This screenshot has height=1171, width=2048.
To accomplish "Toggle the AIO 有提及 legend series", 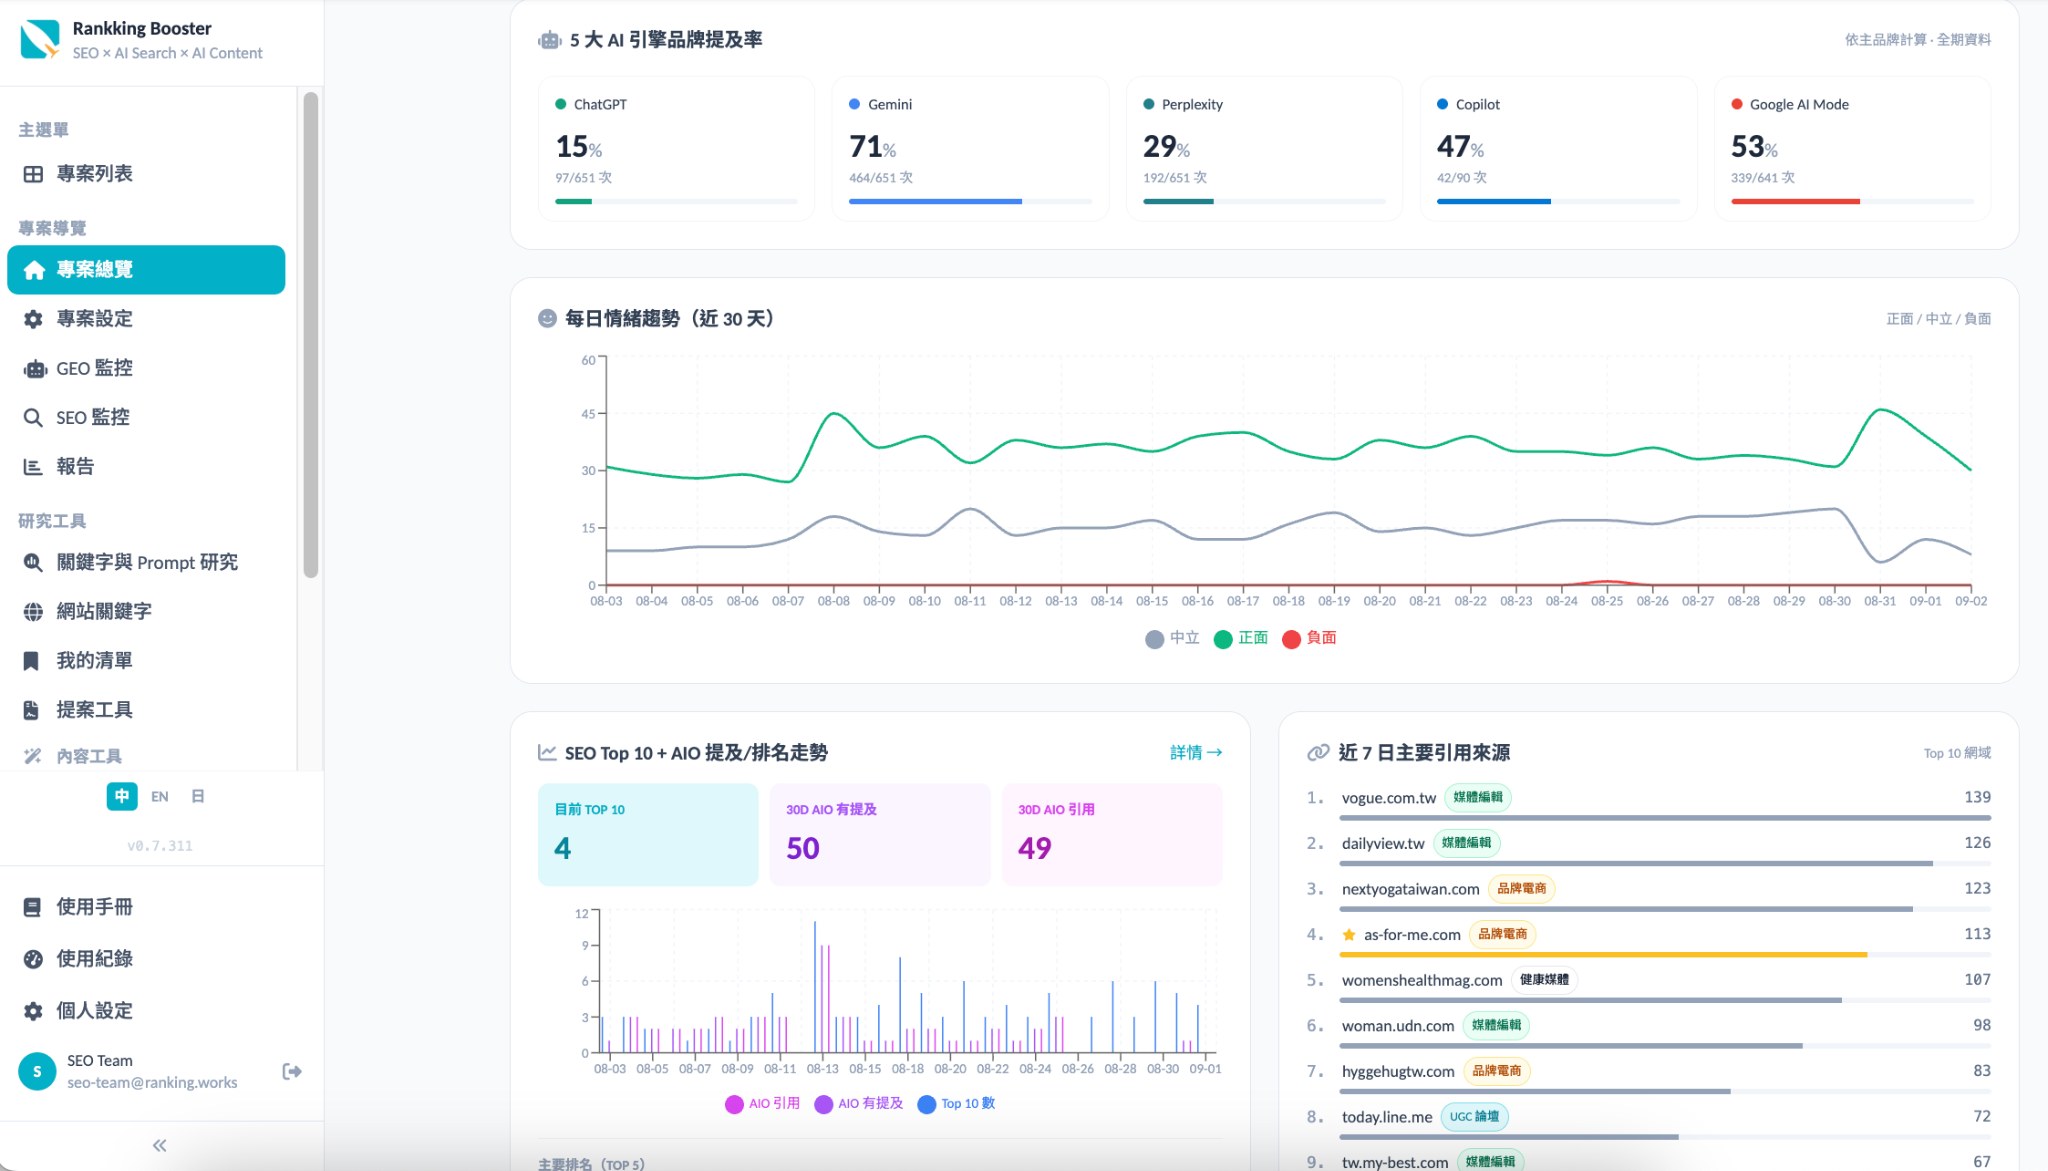I will click(x=859, y=1104).
